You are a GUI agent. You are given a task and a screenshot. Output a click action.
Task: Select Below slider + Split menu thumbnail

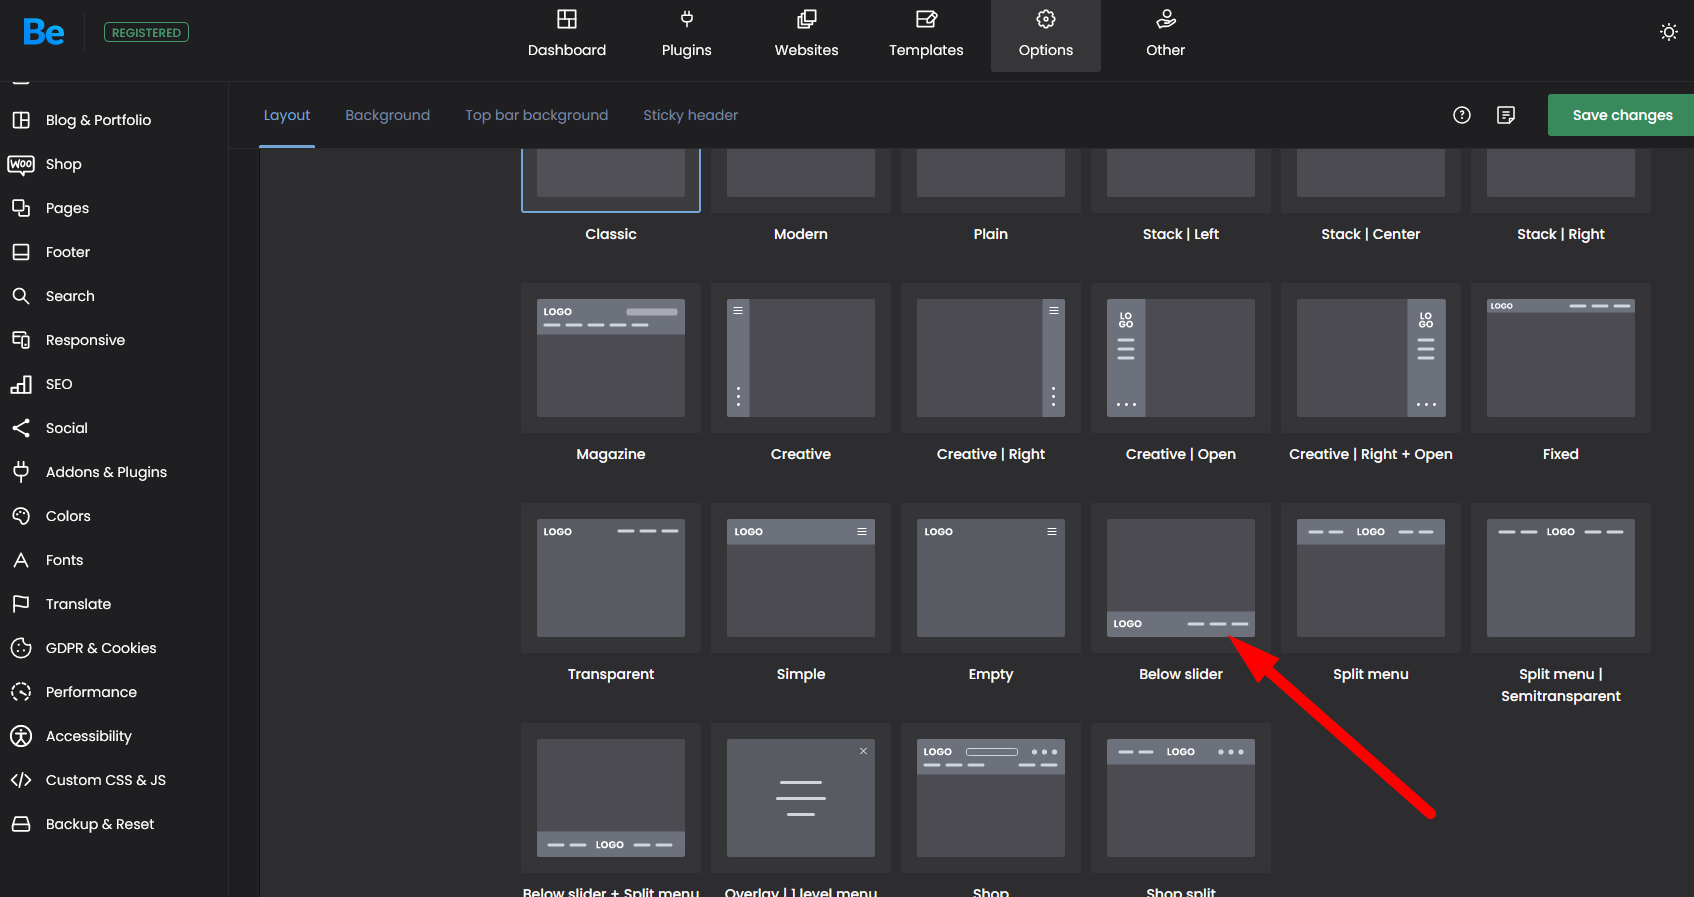click(x=611, y=798)
